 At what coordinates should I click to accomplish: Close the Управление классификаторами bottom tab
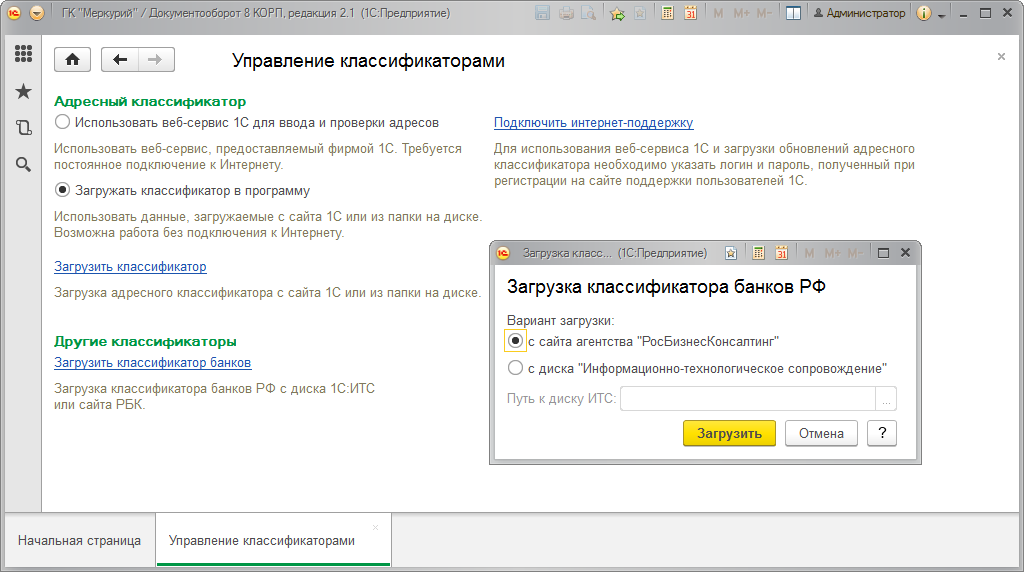click(376, 527)
